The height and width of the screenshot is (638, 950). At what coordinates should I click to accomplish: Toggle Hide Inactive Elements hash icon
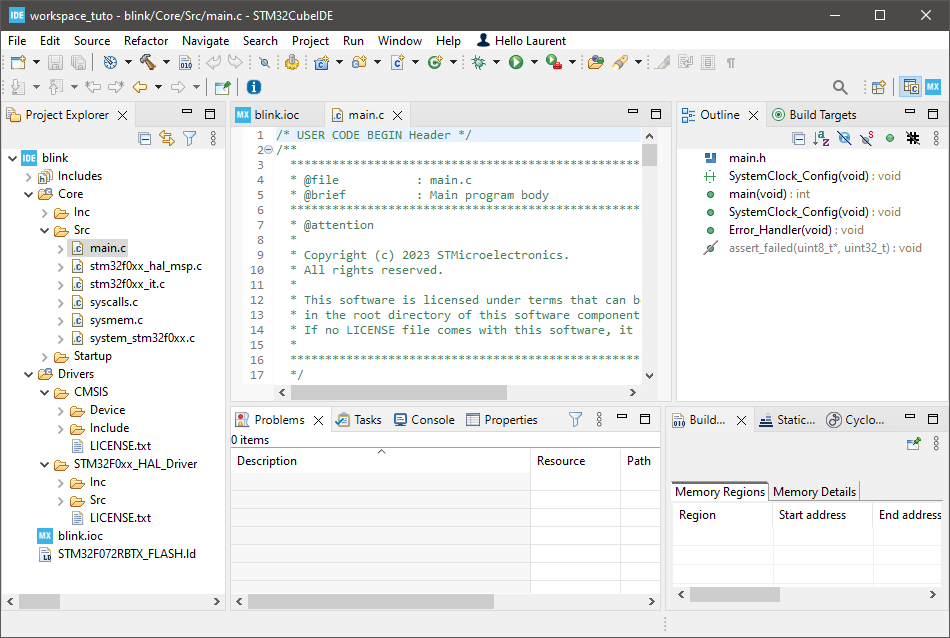[x=913, y=139]
